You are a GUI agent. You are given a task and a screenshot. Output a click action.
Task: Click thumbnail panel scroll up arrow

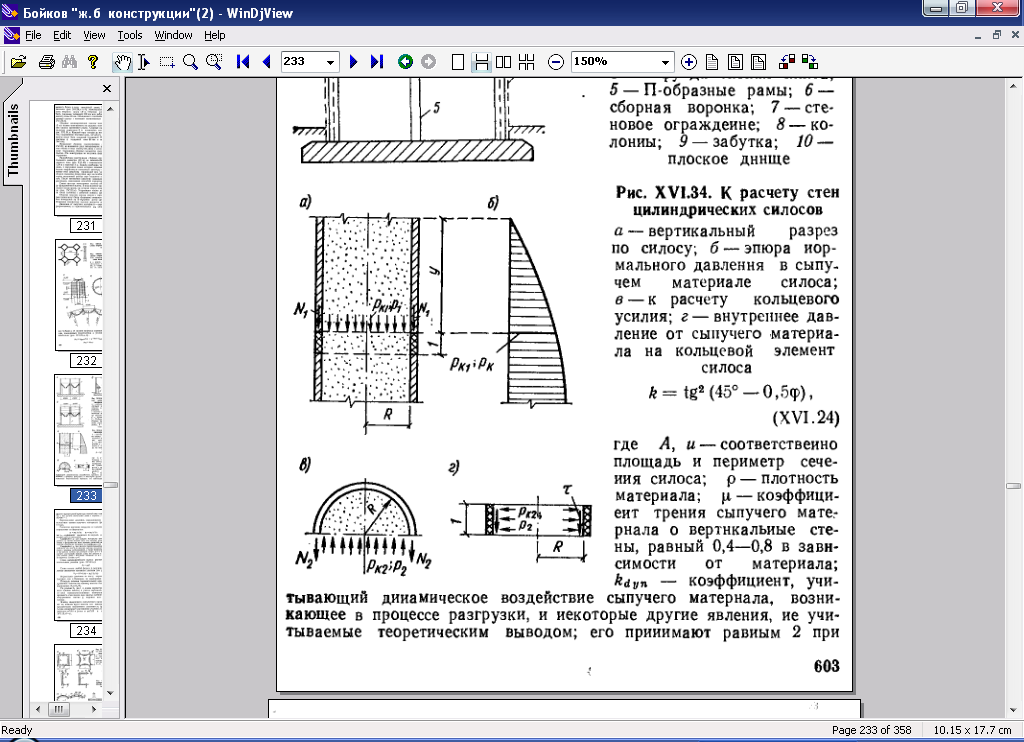(x=110, y=109)
